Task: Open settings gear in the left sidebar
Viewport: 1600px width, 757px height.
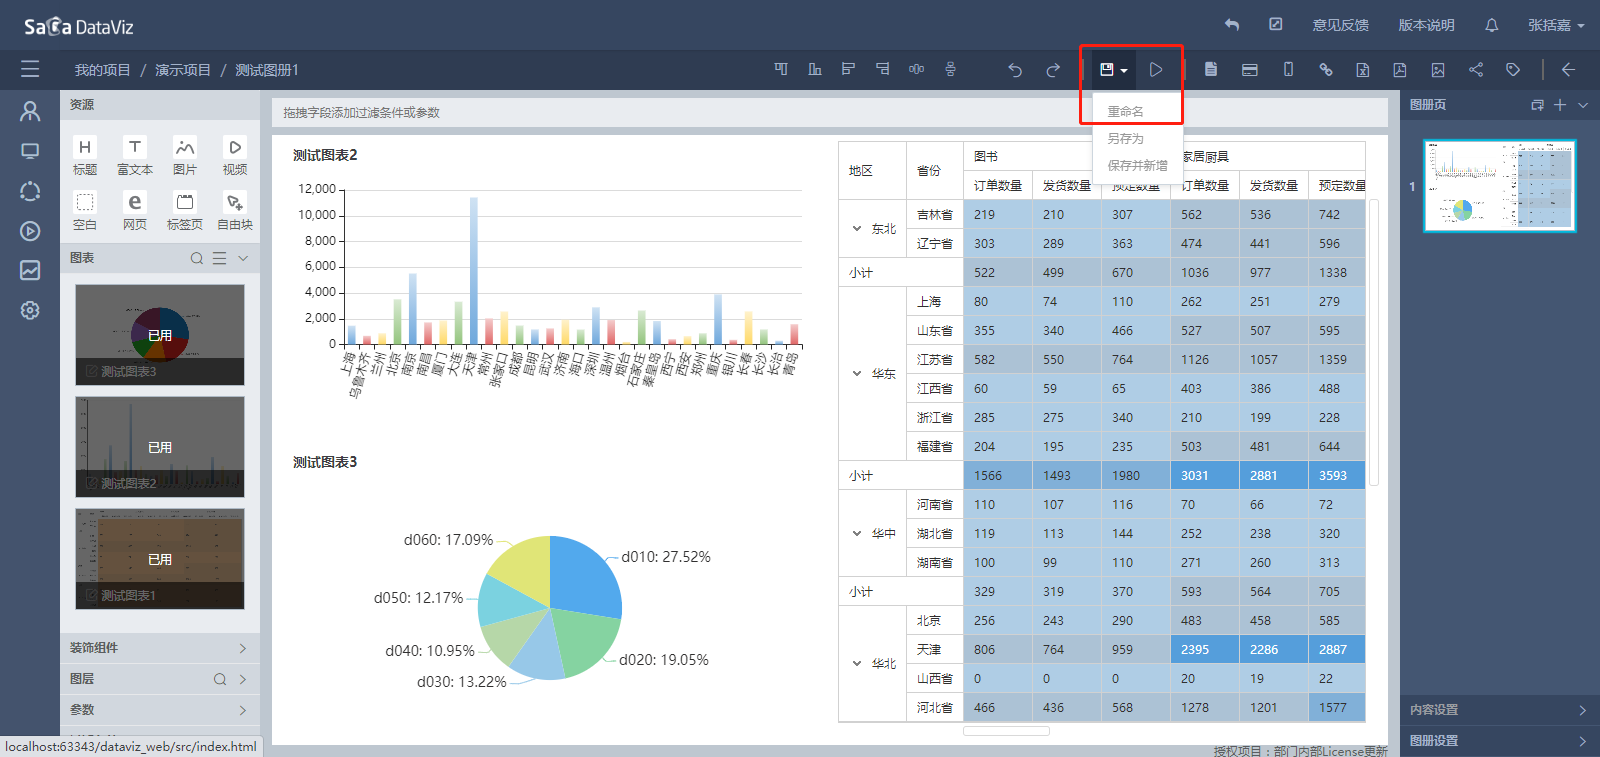Action: (30, 310)
